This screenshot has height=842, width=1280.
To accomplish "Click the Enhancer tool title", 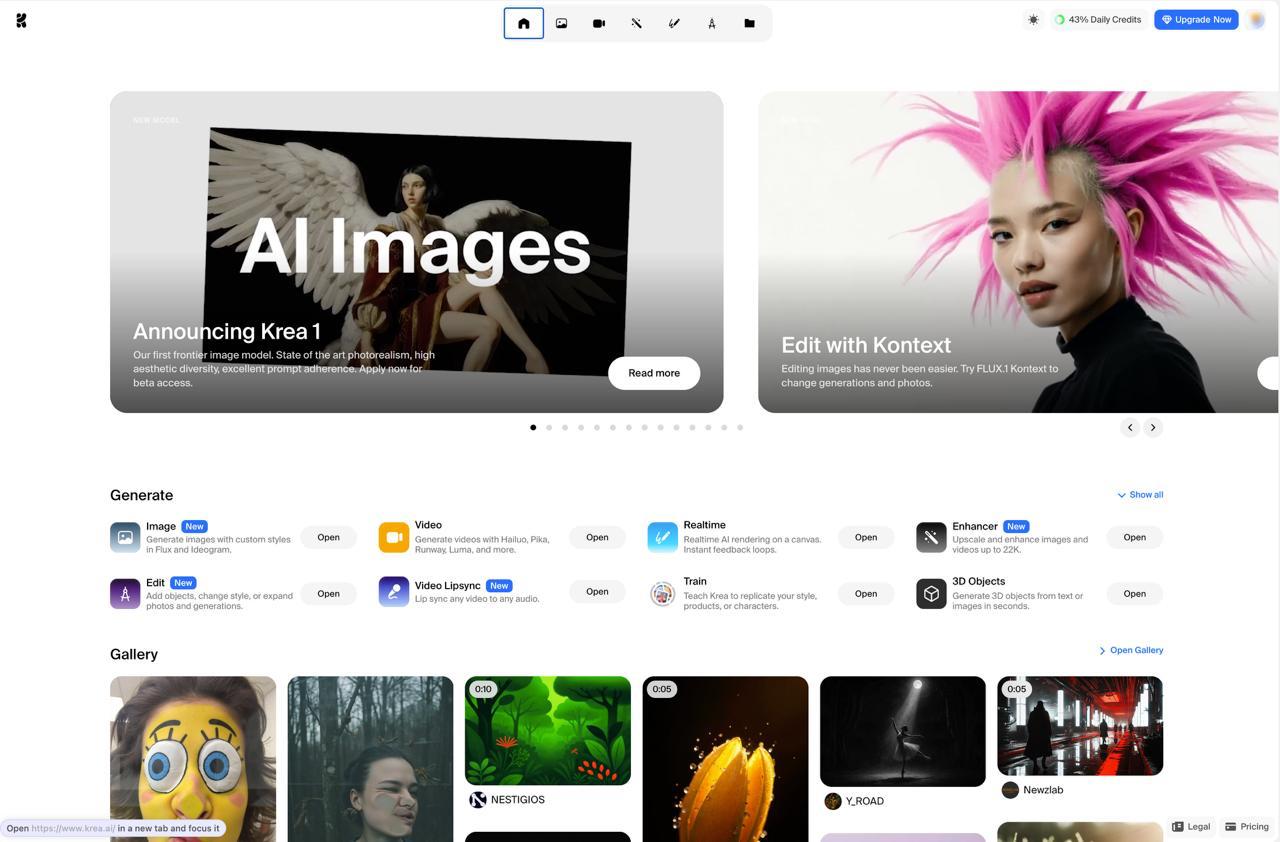I will pos(975,526).
